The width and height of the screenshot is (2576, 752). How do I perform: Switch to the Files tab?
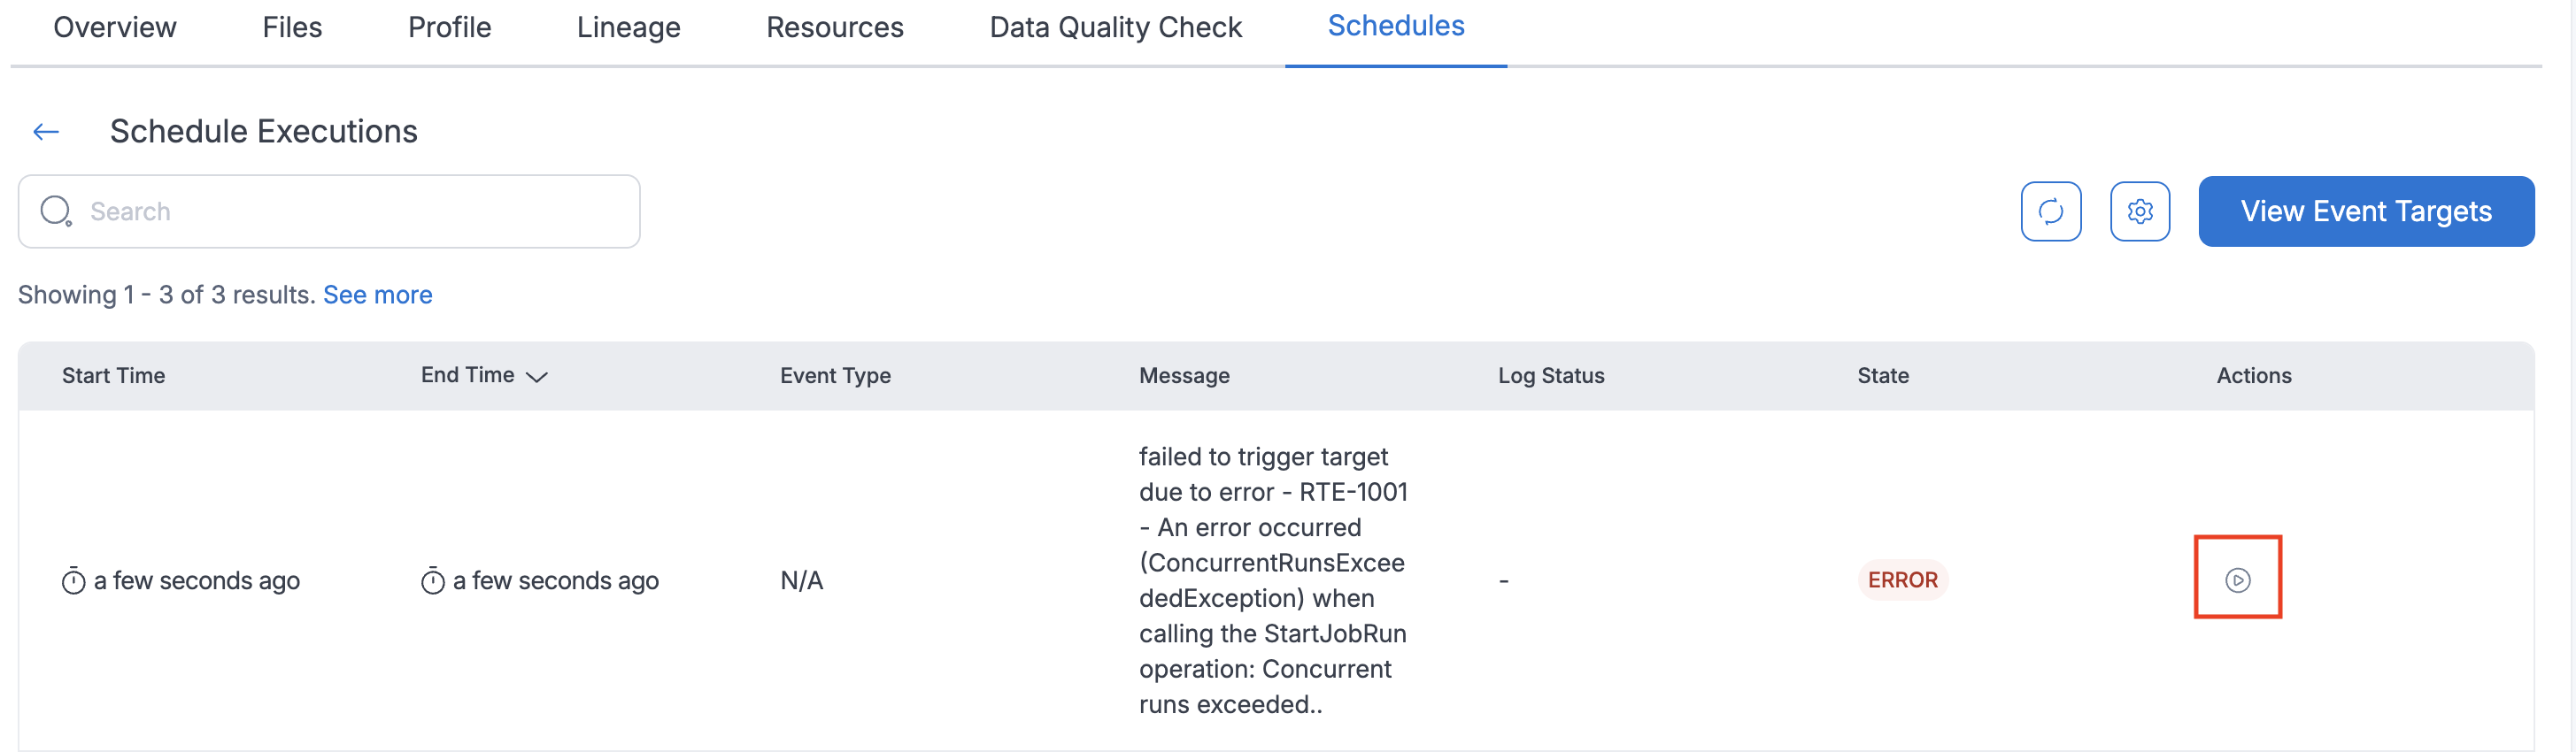click(292, 27)
